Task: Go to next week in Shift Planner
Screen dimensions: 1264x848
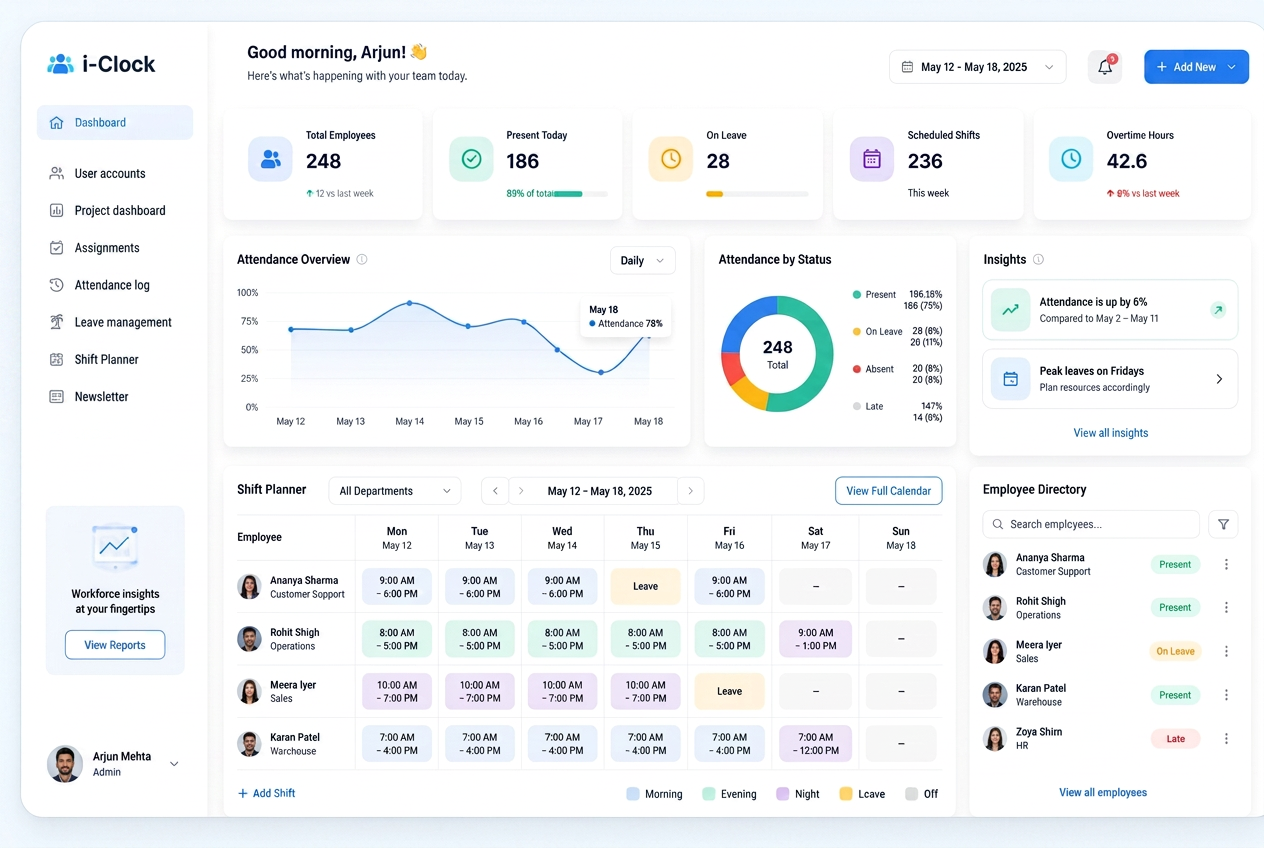Action: click(690, 491)
